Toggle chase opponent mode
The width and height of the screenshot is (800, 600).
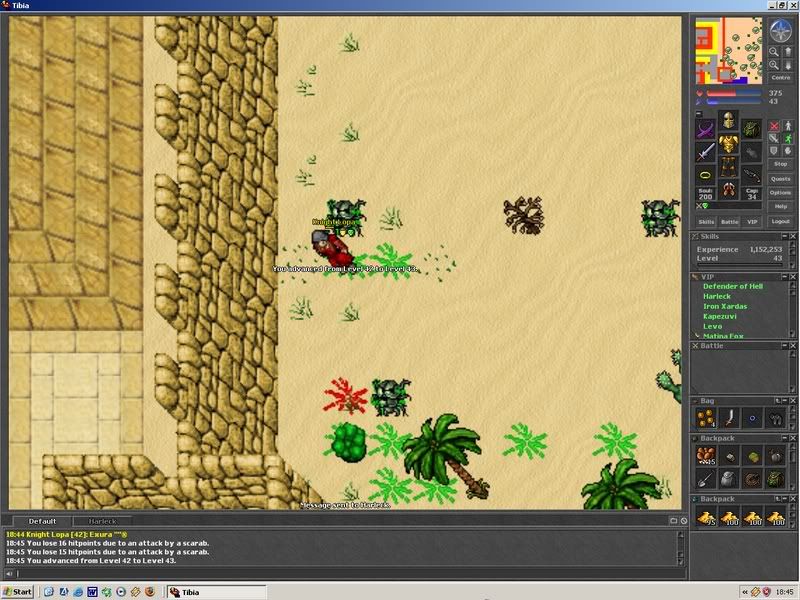tap(788, 138)
